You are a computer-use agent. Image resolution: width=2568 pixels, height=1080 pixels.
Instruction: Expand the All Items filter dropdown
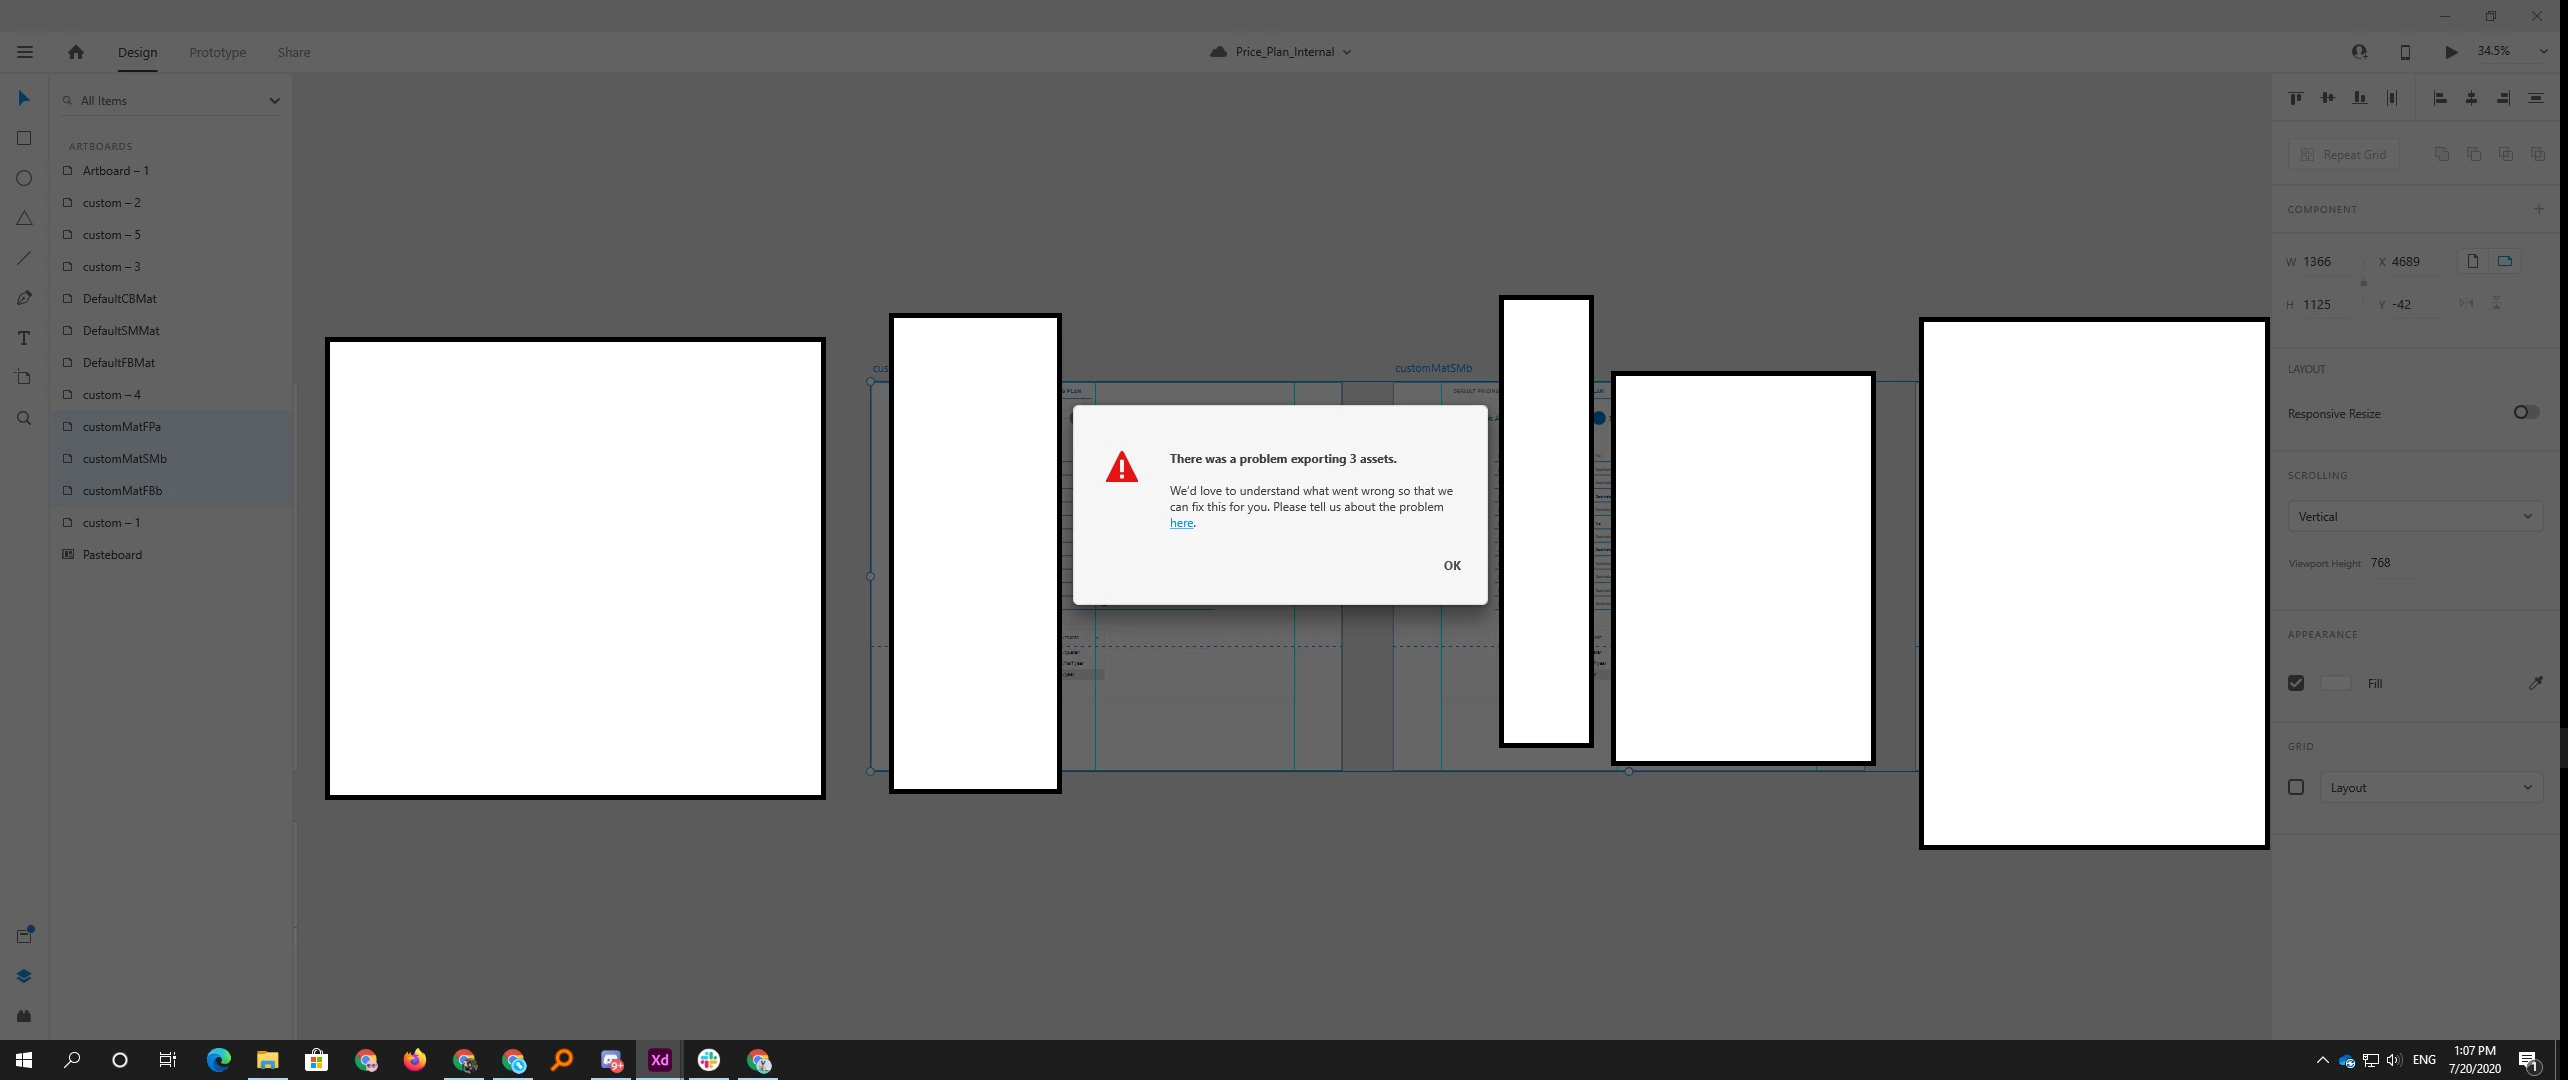tap(274, 100)
